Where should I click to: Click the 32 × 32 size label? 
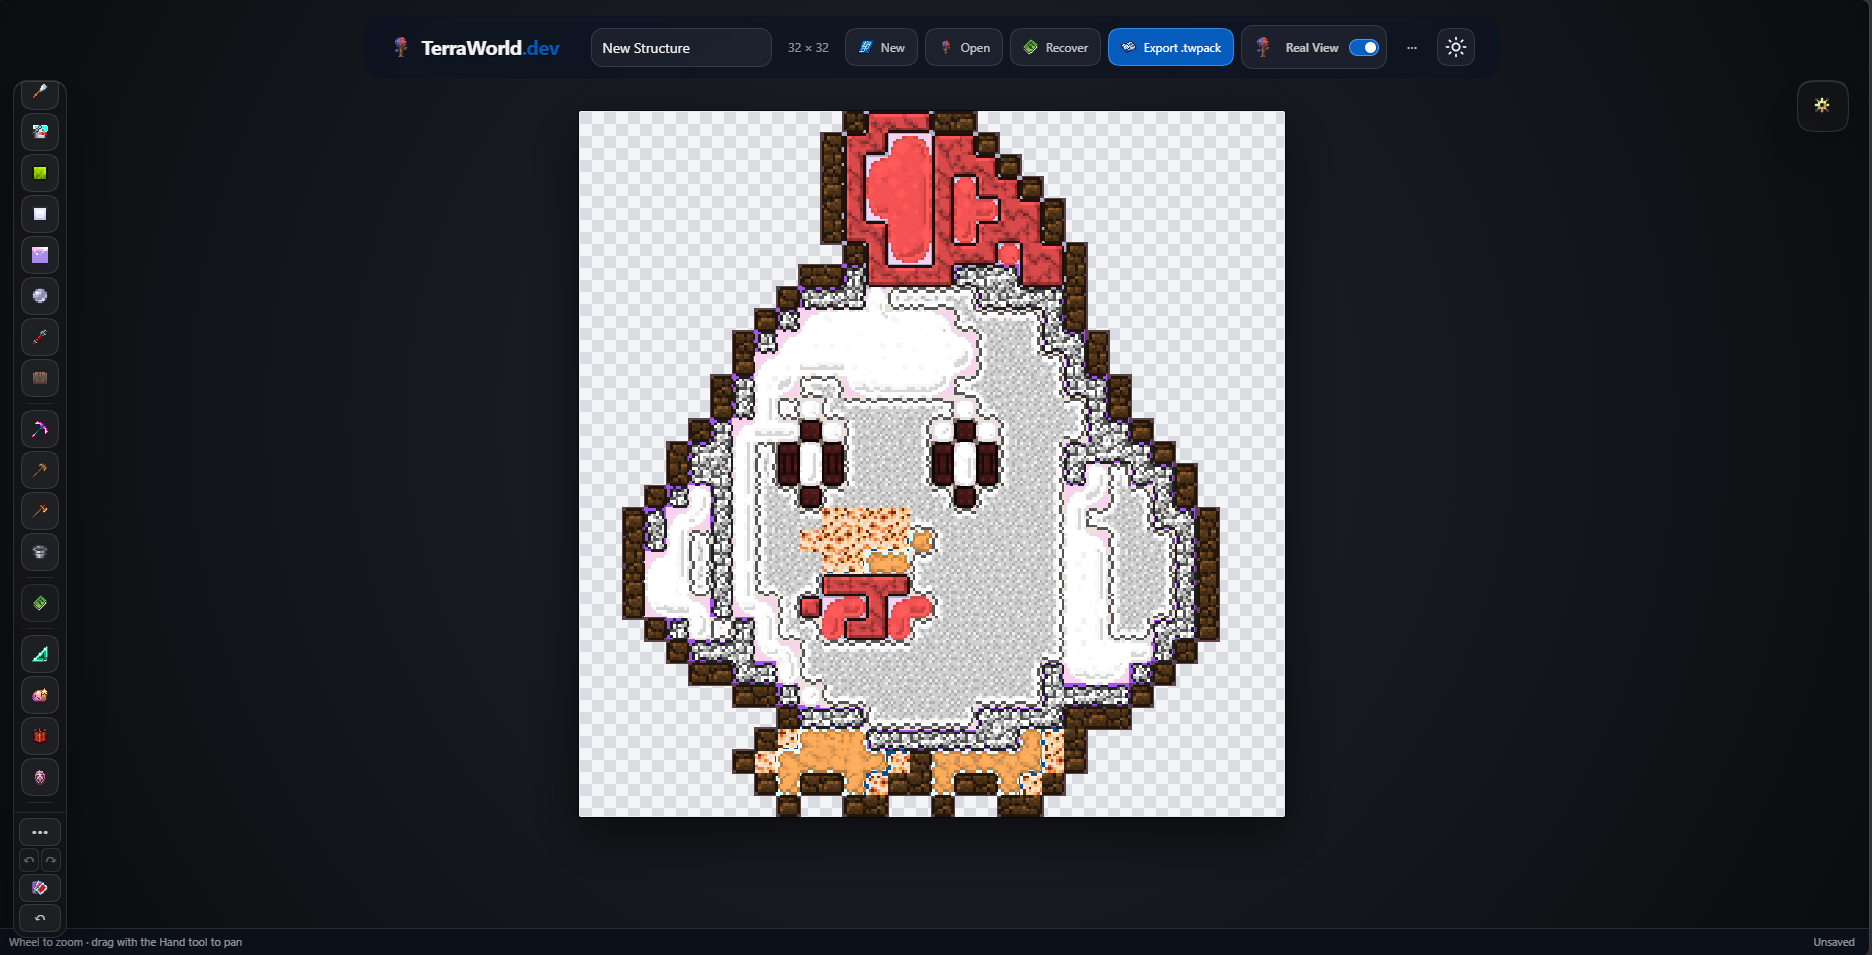(x=808, y=47)
